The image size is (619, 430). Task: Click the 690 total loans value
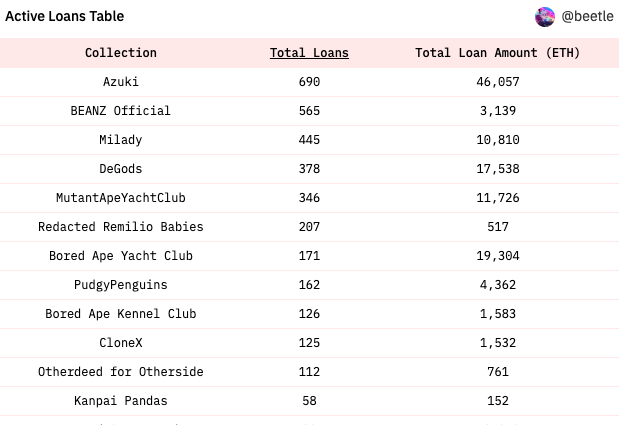pyautogui.click(x=309, y=82)
